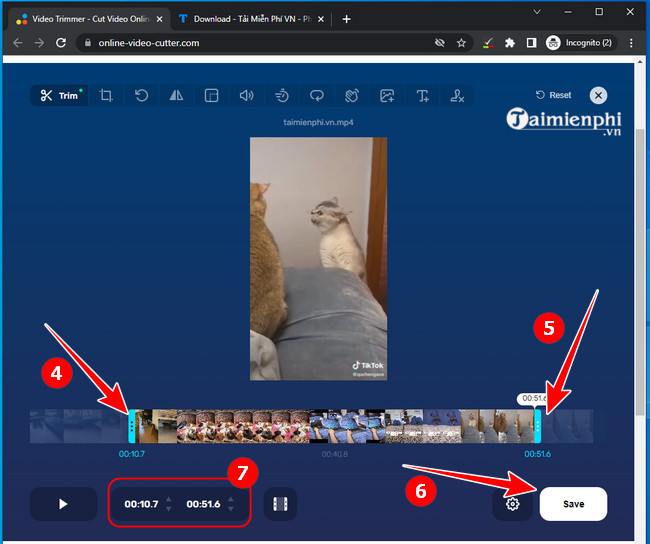Click the taimienphi.vn.mp4 file name
Viewport: 650px width, 544px height.
pos(318,122)
